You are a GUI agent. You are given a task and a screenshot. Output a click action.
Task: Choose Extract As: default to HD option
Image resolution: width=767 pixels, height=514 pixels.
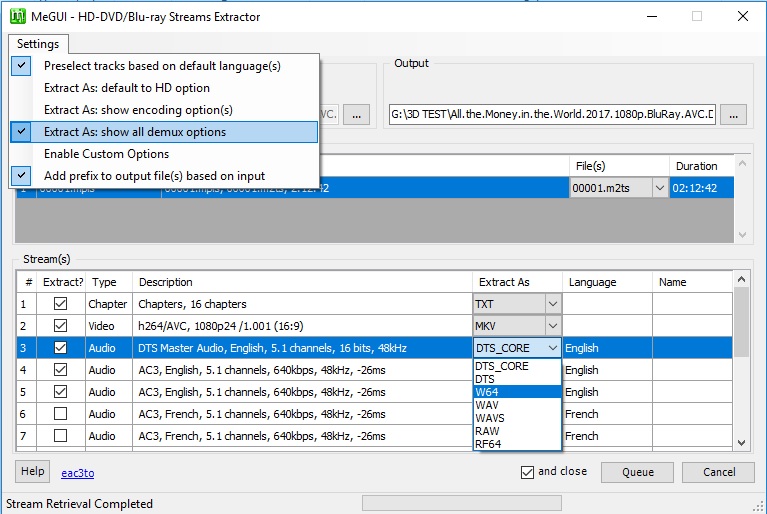[x=164, y=88]
